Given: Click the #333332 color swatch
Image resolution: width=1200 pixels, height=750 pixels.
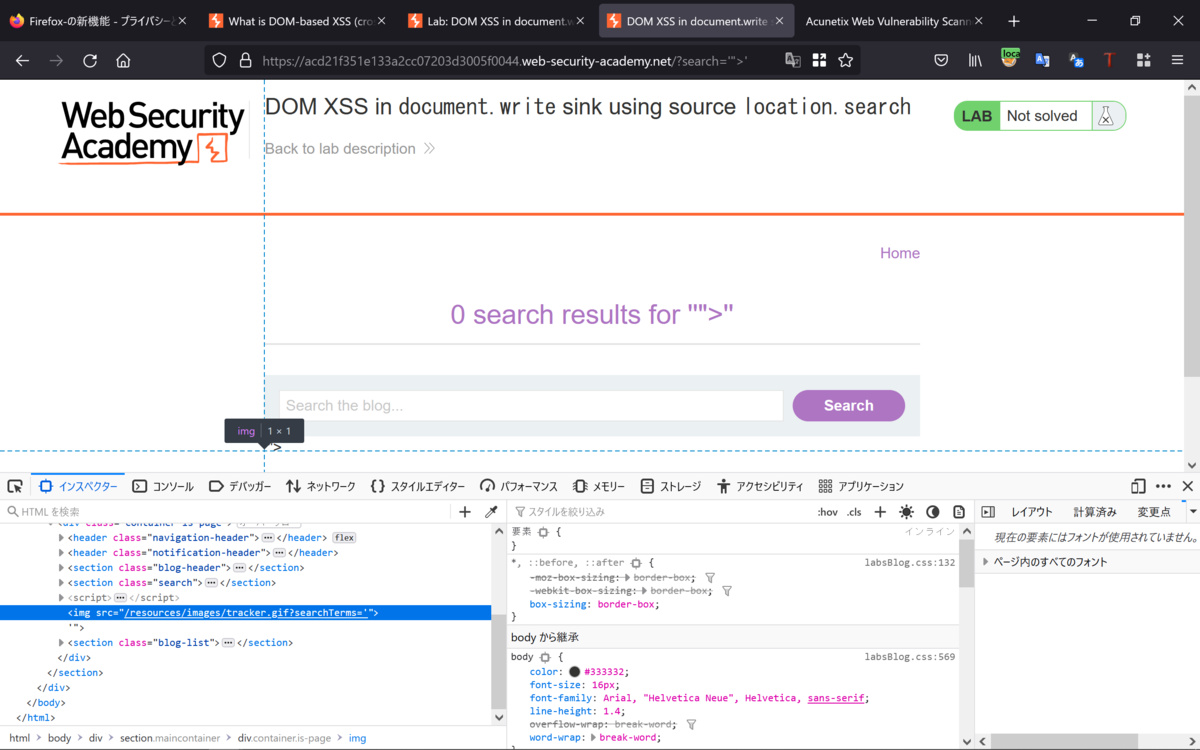Looking at the screenshot, I should (x=575, y=672).
